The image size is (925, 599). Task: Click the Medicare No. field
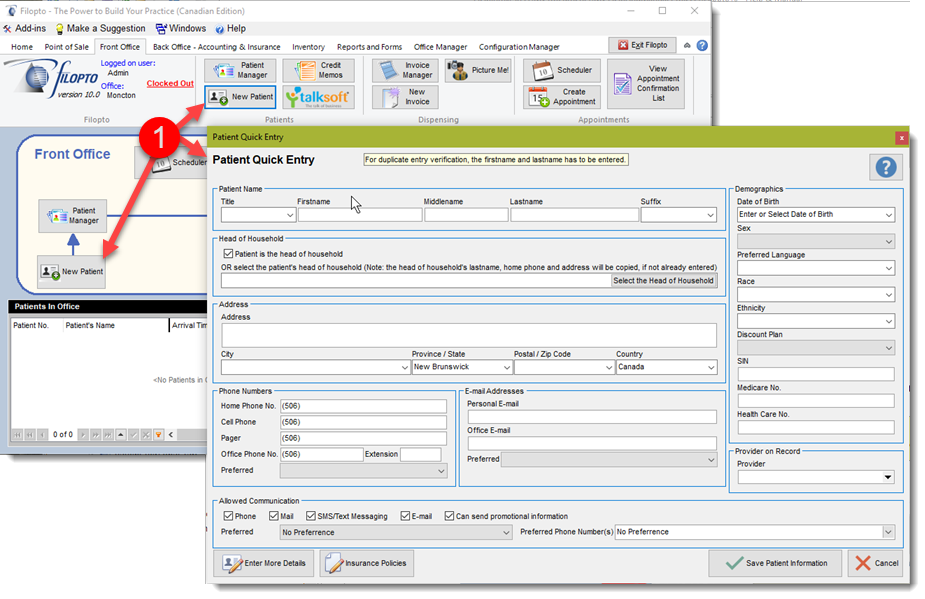[816, 401]
